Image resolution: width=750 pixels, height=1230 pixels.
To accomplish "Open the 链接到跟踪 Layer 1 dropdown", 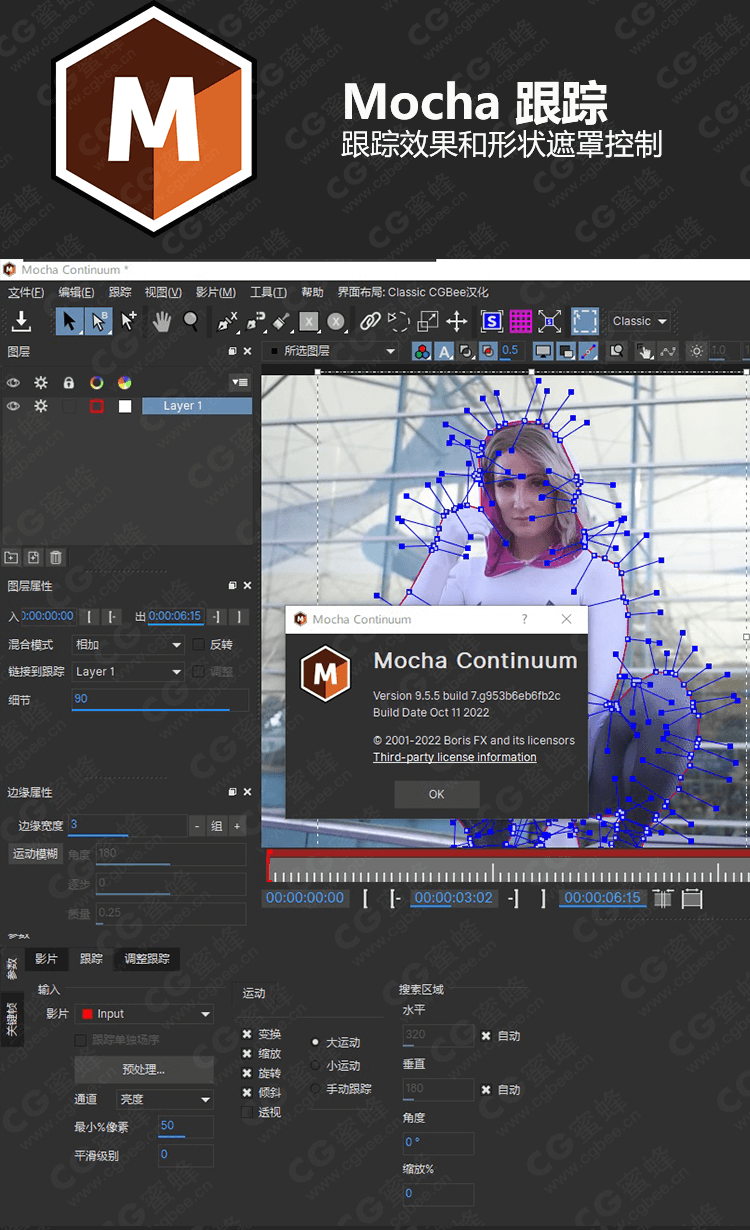I will (x=128, y=672).
